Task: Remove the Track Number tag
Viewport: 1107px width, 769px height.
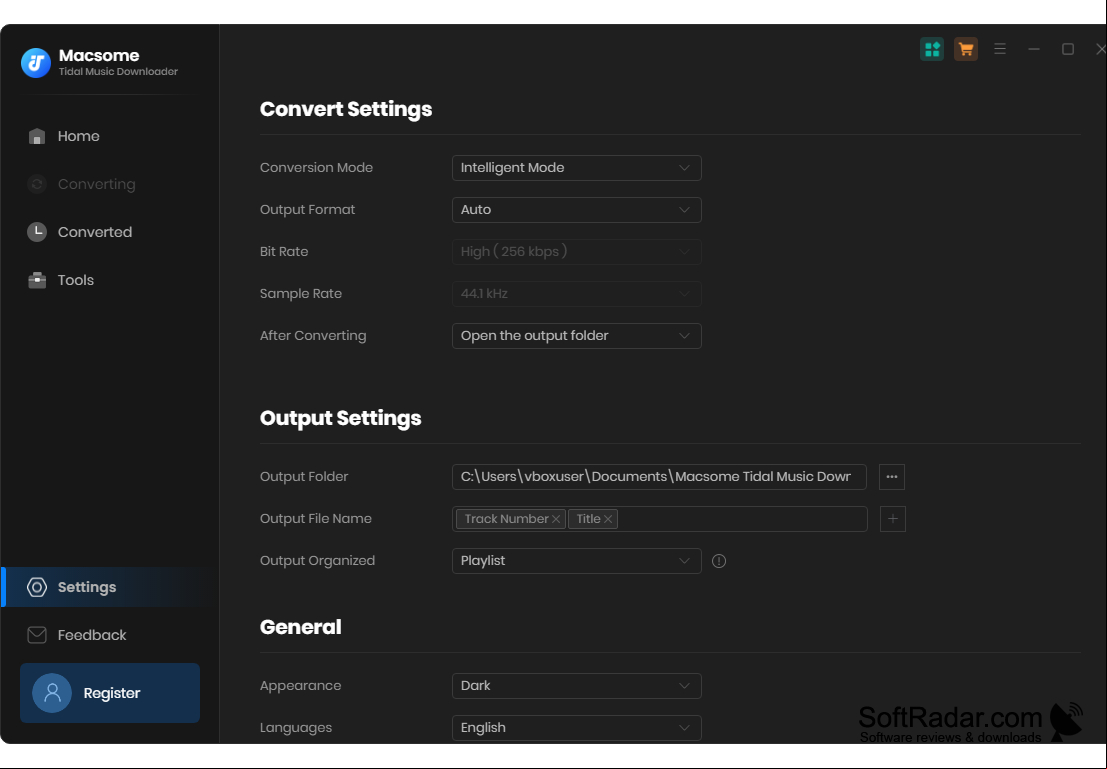Action: (x=556, y=519)
